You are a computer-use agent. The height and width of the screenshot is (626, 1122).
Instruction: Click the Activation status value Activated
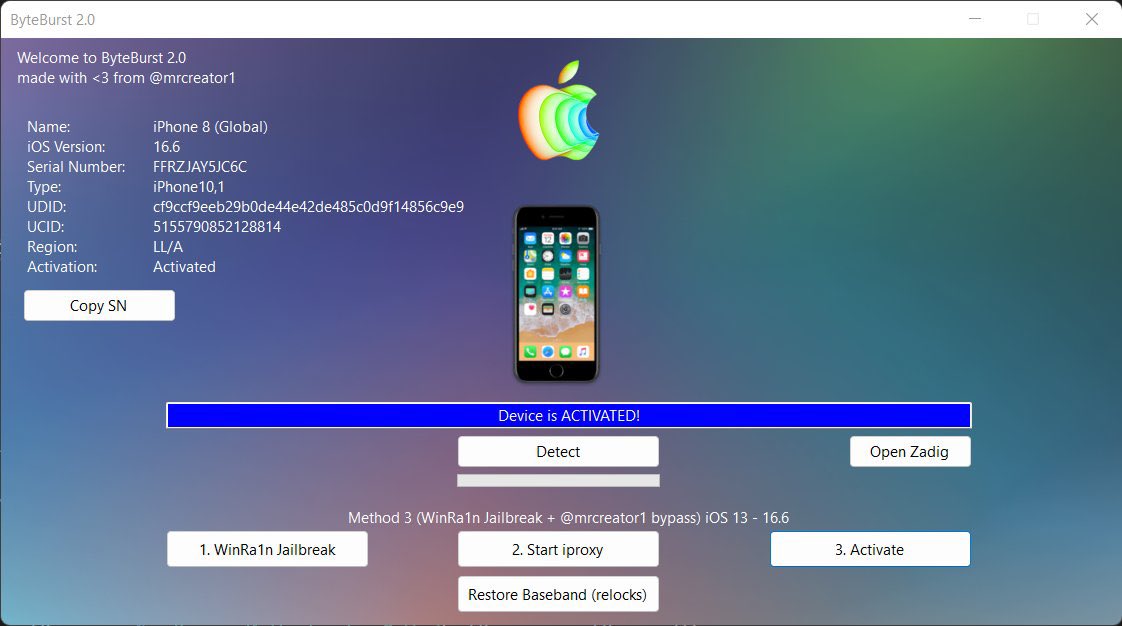coord(185,267)
